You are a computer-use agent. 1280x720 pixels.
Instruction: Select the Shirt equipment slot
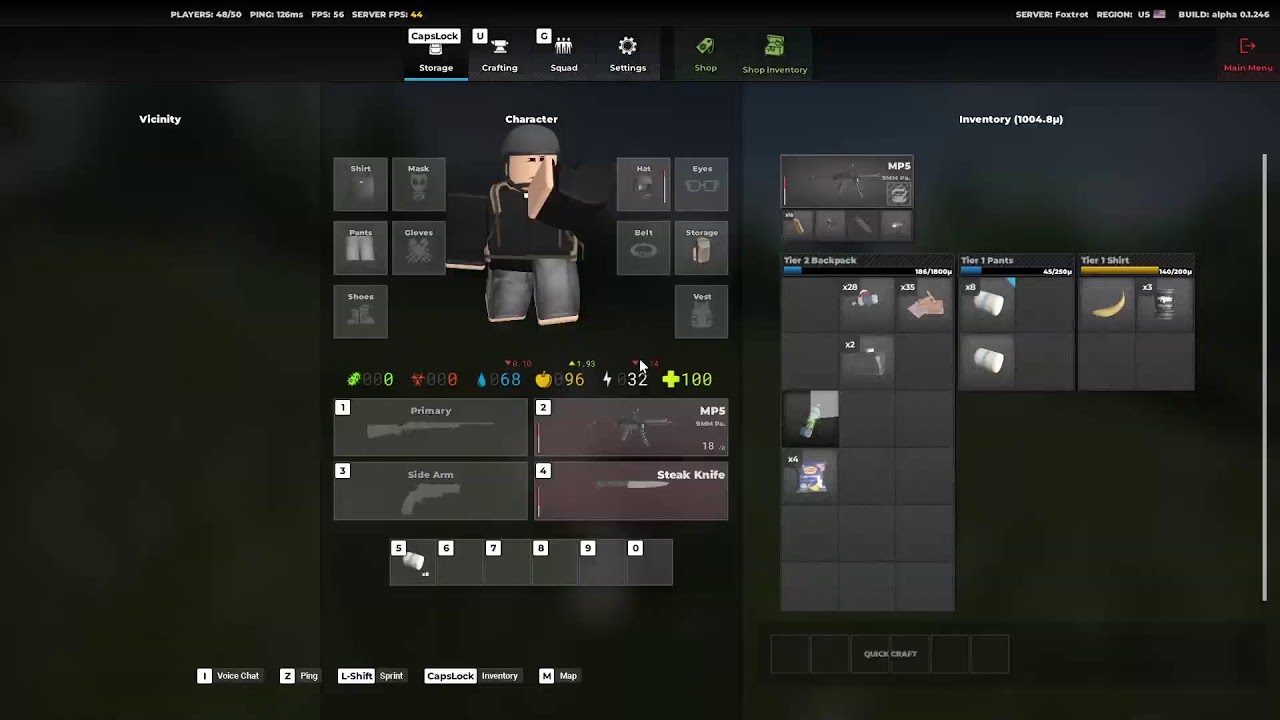pos(360,184)
